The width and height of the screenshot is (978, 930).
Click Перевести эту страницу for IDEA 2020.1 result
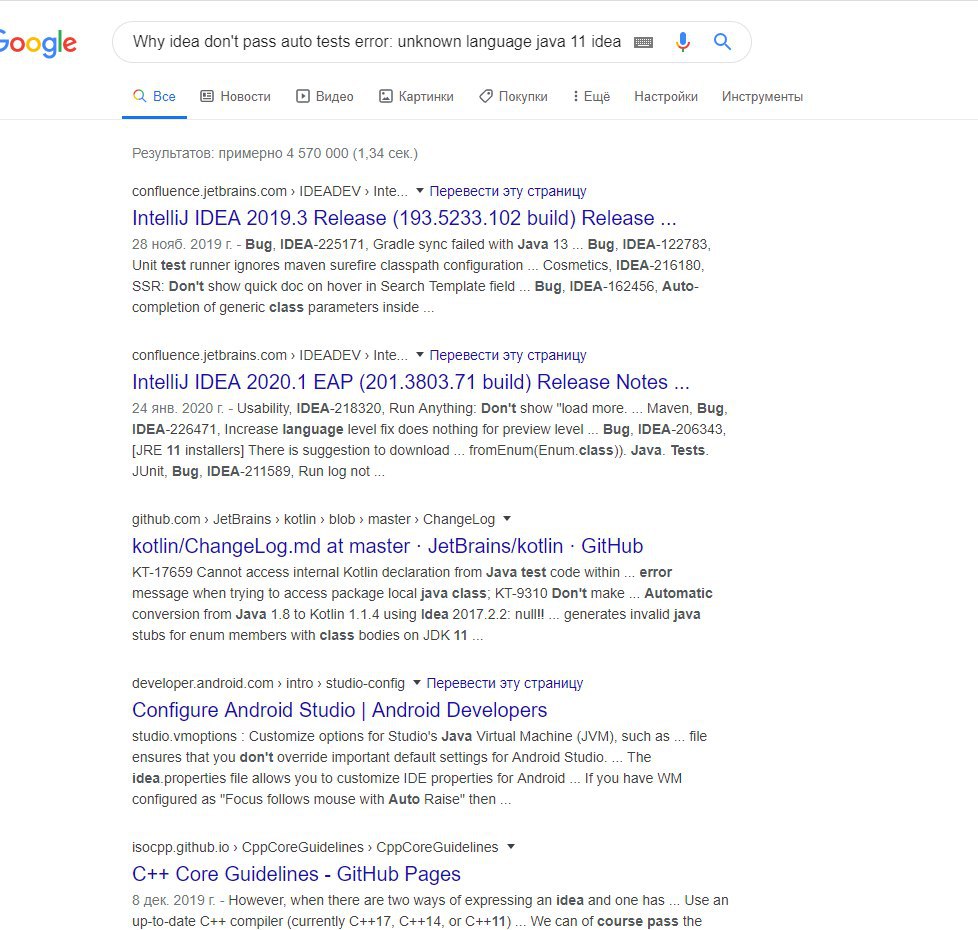pos(508,356)
